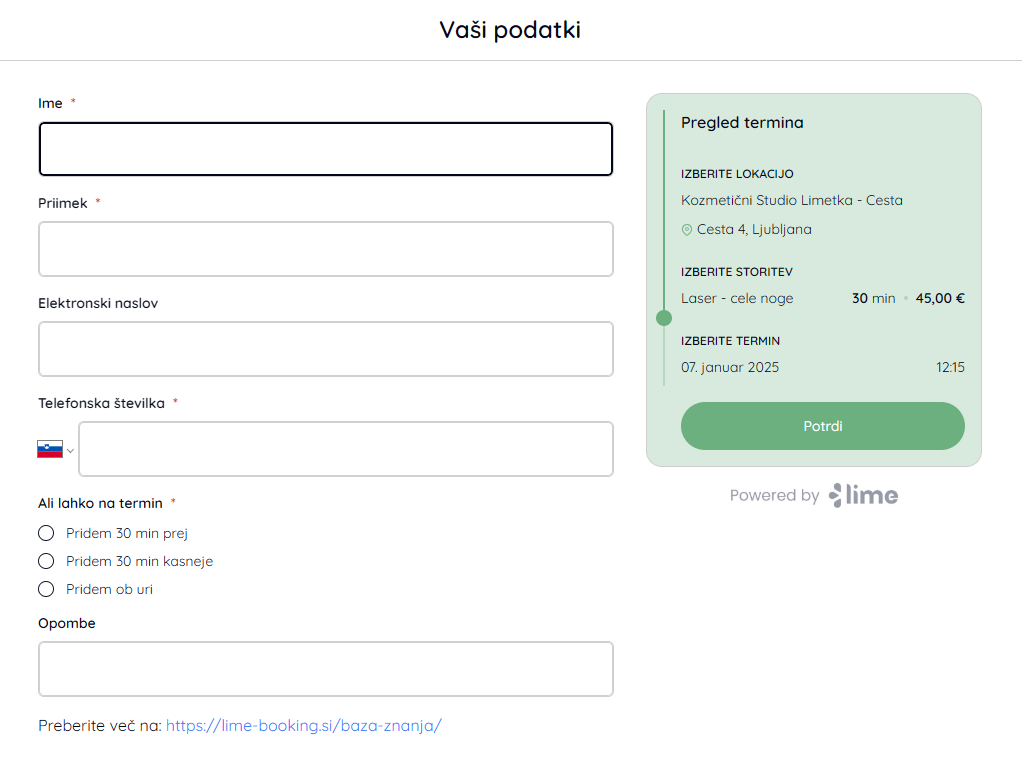Expand the phone country code chevron
This screenshot has width=1022, height=779.
point(70,450)
